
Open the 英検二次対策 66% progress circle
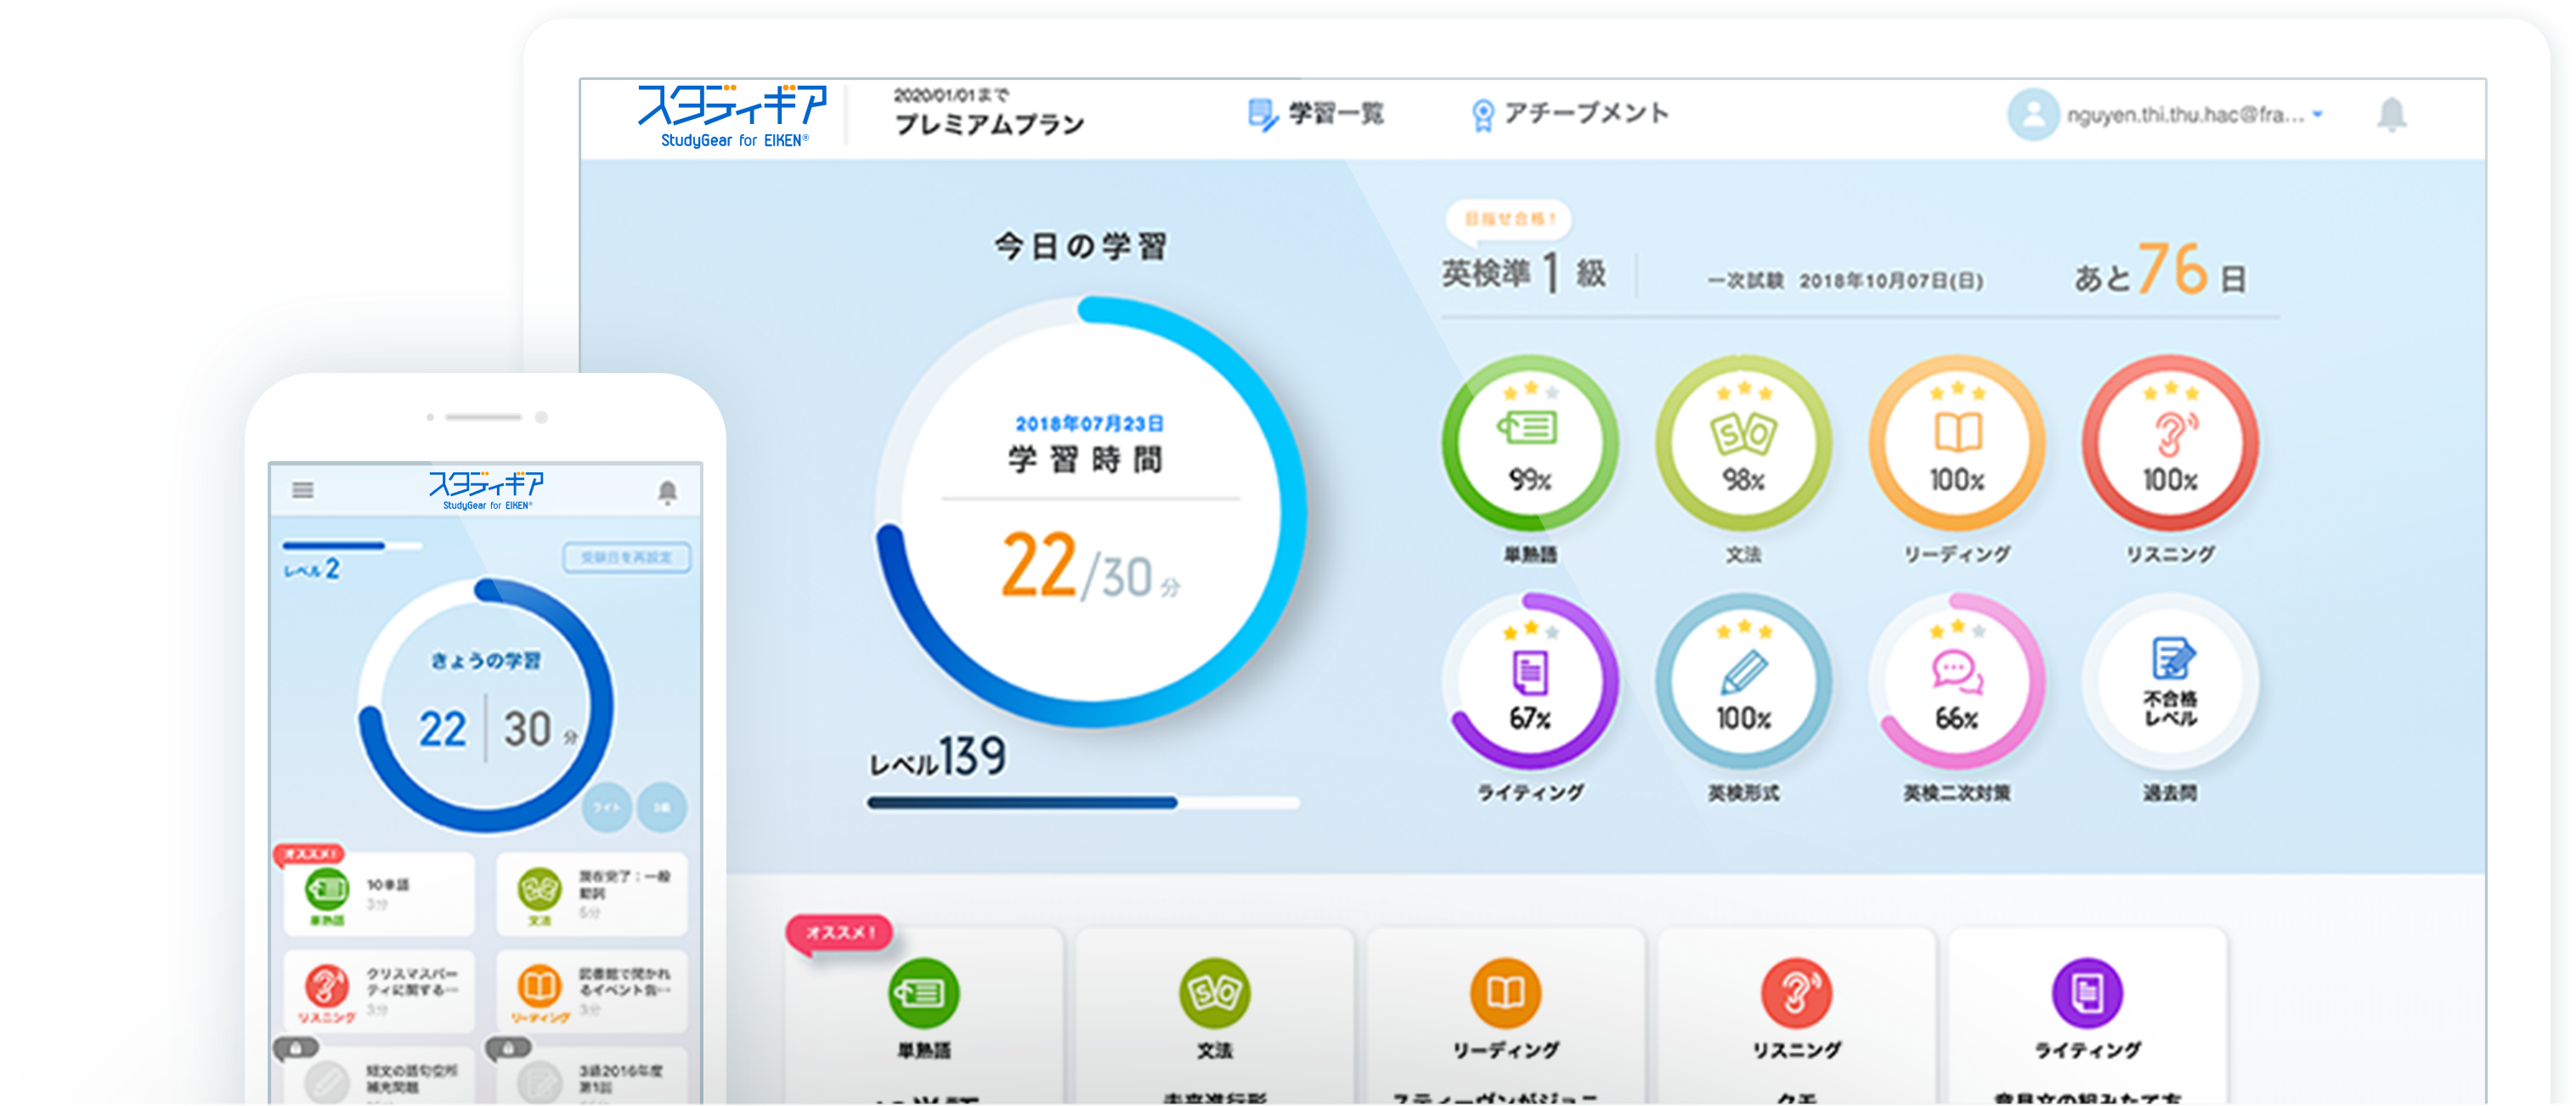pyautogui.click(x=1957, y=682)
